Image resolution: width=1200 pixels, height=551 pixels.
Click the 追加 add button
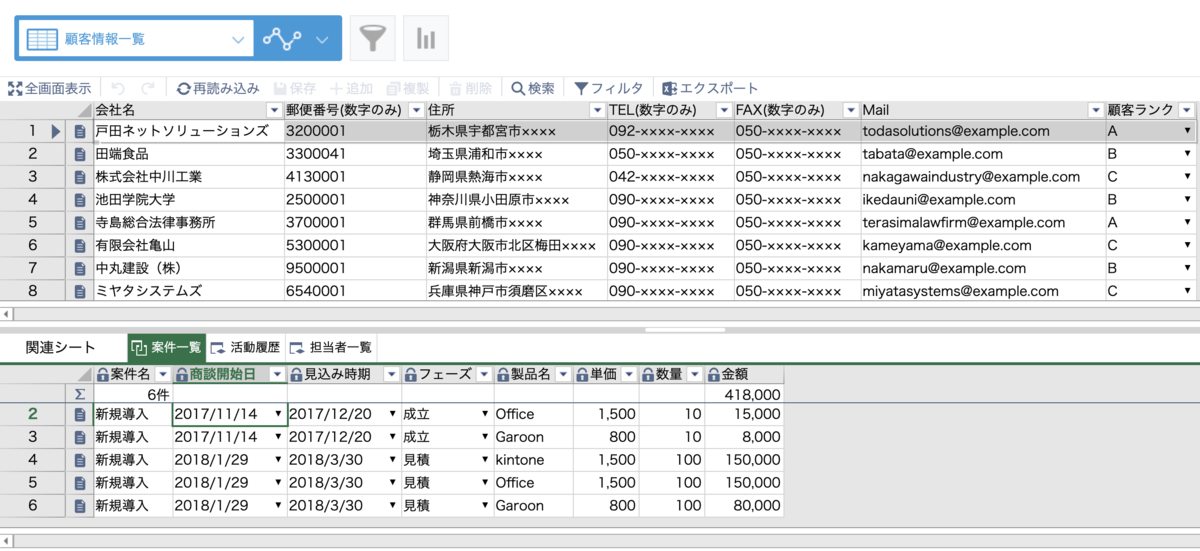click(x=353, y=88)
